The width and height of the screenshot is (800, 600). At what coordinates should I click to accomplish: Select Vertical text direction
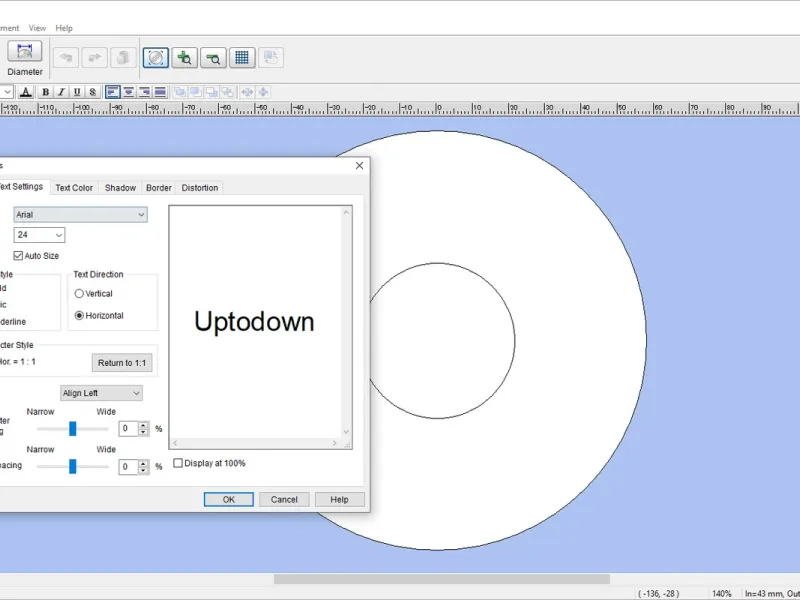[79, 294]
